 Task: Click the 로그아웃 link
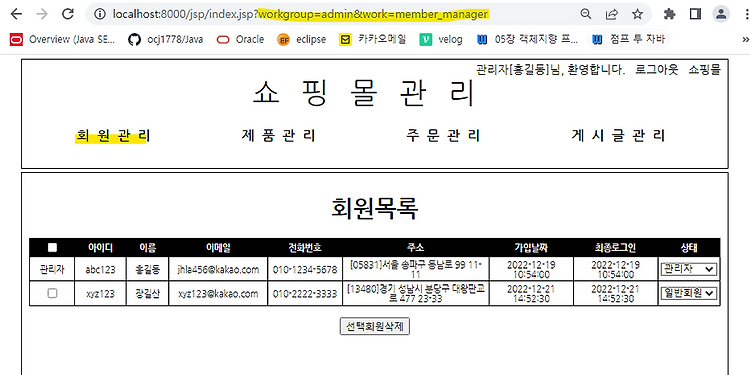(x=656, y=70)
